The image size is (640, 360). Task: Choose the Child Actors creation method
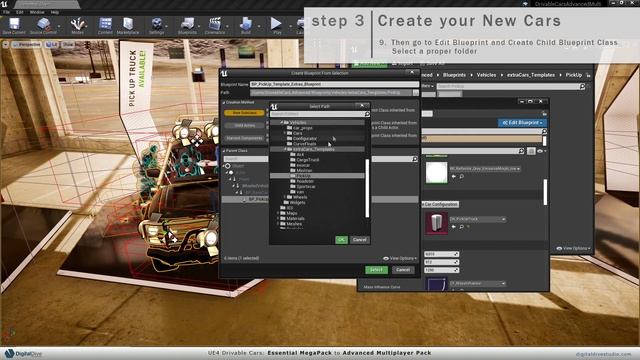[244, 125]
